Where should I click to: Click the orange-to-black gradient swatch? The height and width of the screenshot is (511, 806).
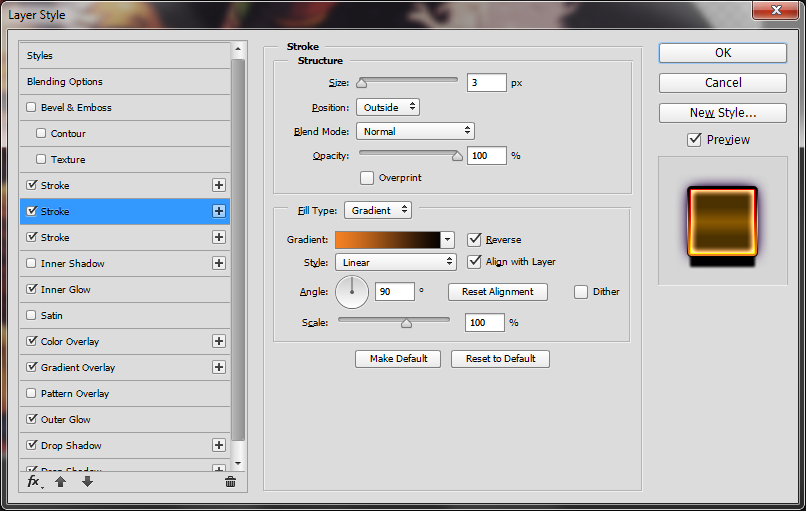(388, 240)
